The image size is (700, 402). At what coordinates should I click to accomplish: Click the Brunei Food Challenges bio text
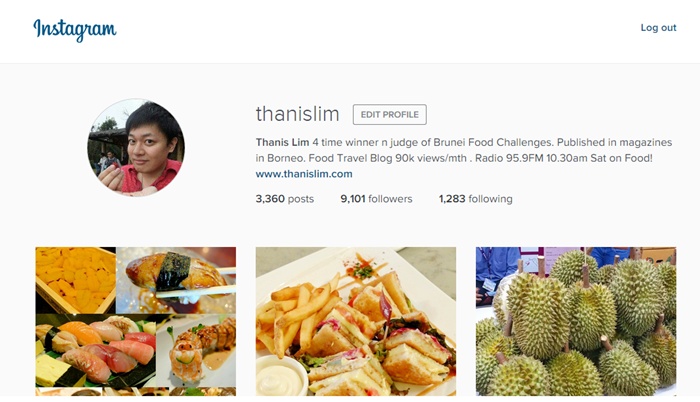[493, 142]
